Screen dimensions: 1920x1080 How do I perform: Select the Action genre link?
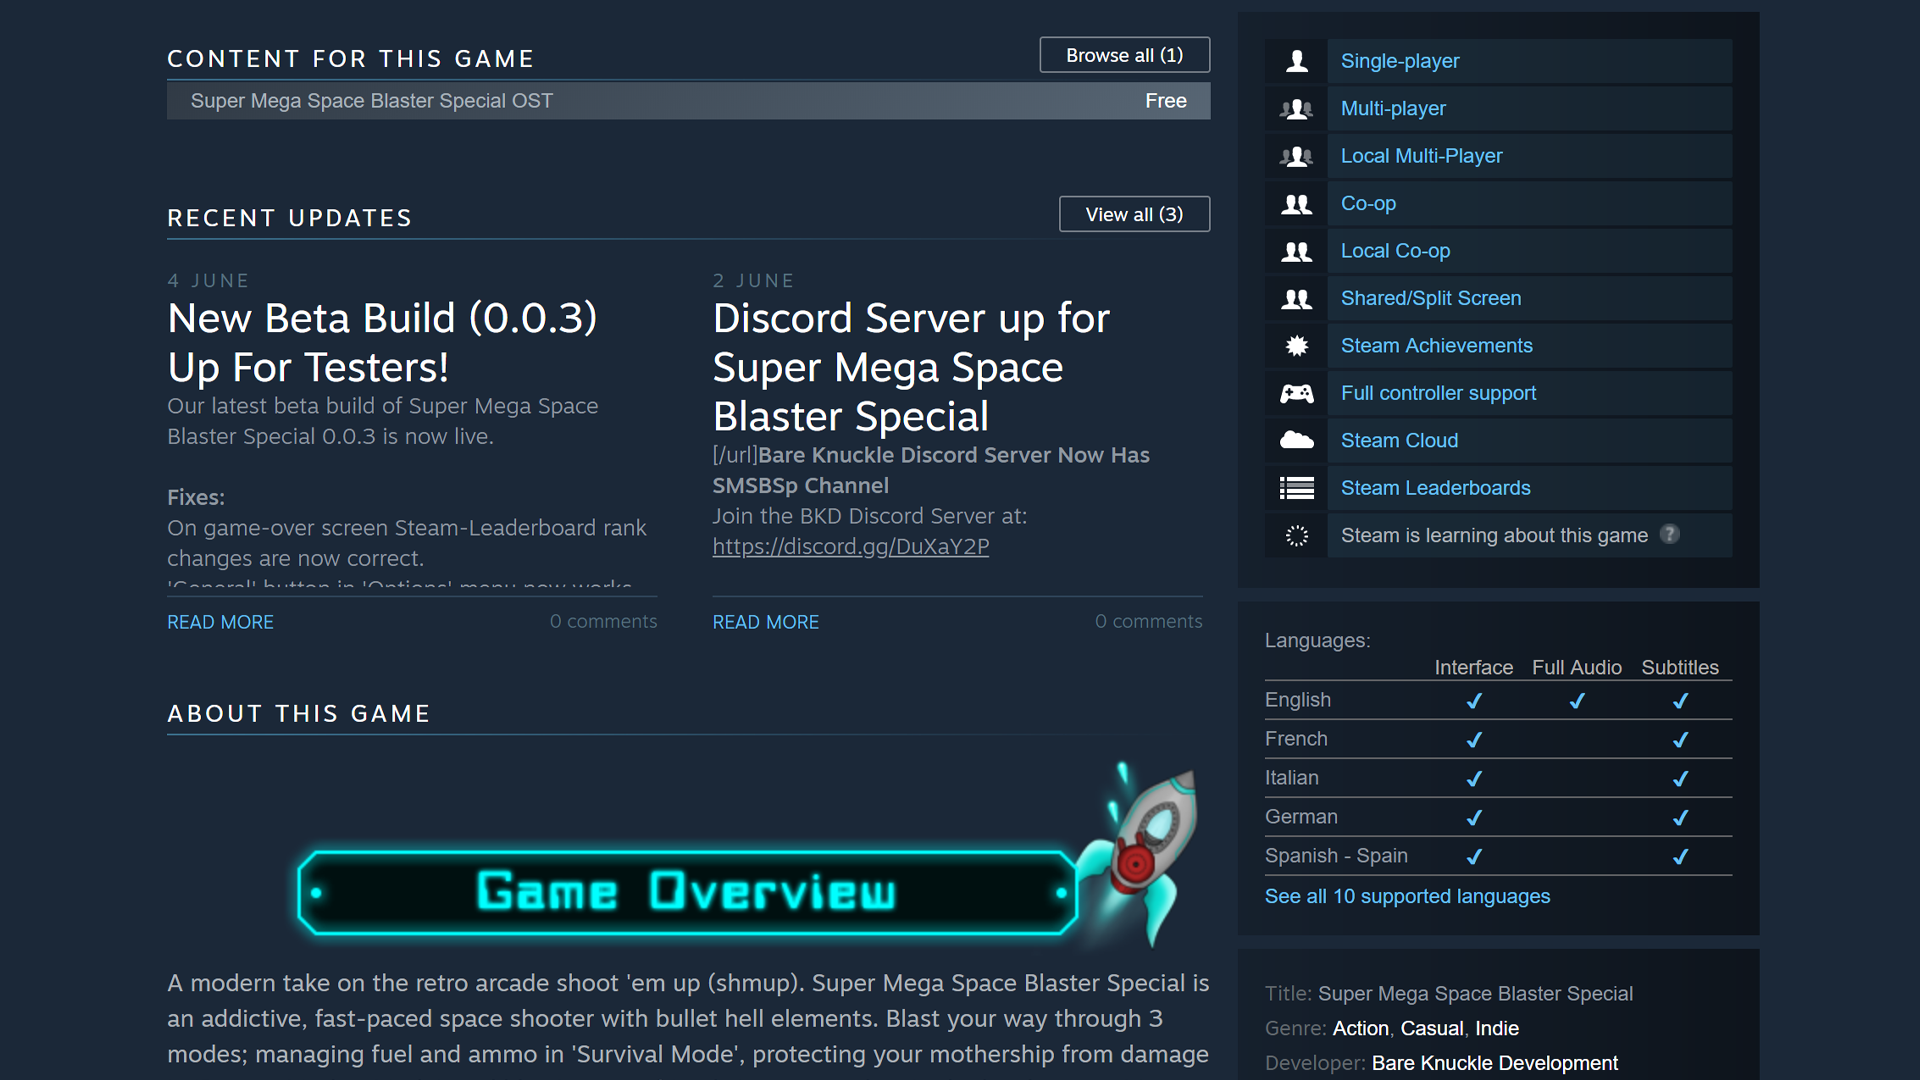1360,1028
